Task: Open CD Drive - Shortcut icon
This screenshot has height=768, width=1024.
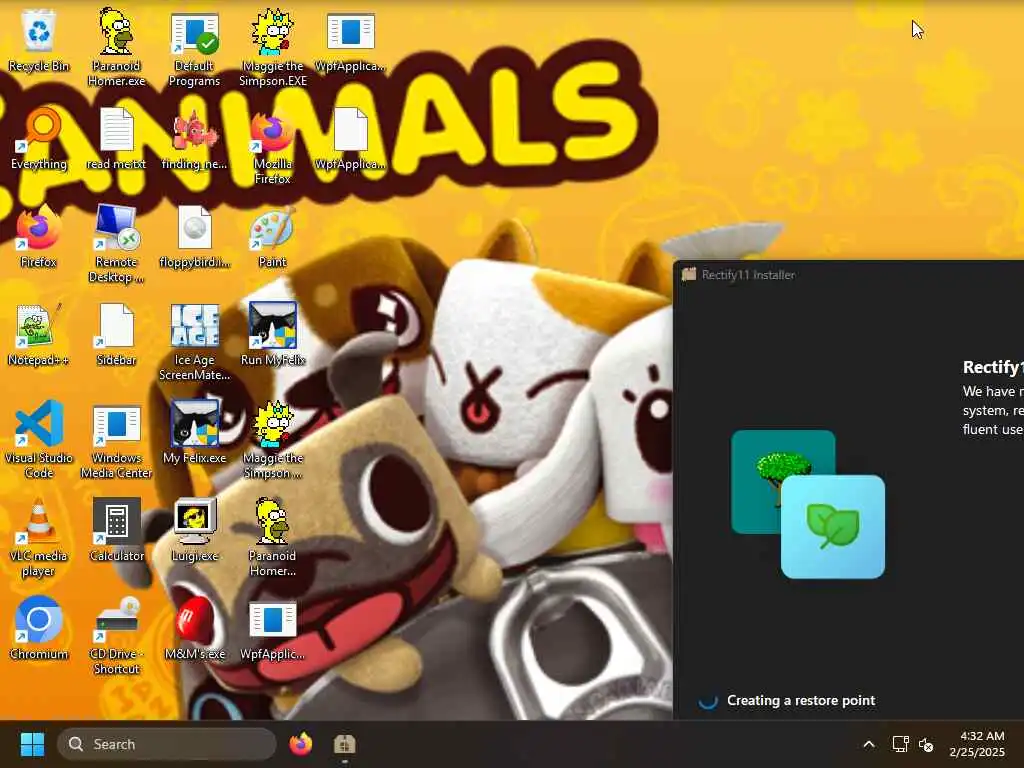Action: [x=116, y=635]
